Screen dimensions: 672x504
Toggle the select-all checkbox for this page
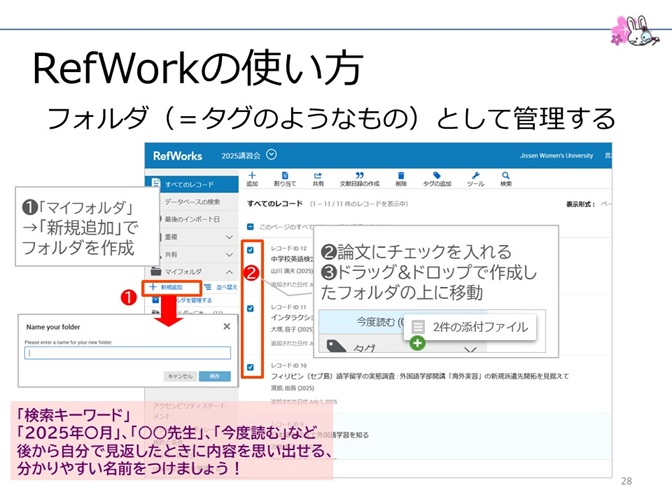(x=251, y=227)
